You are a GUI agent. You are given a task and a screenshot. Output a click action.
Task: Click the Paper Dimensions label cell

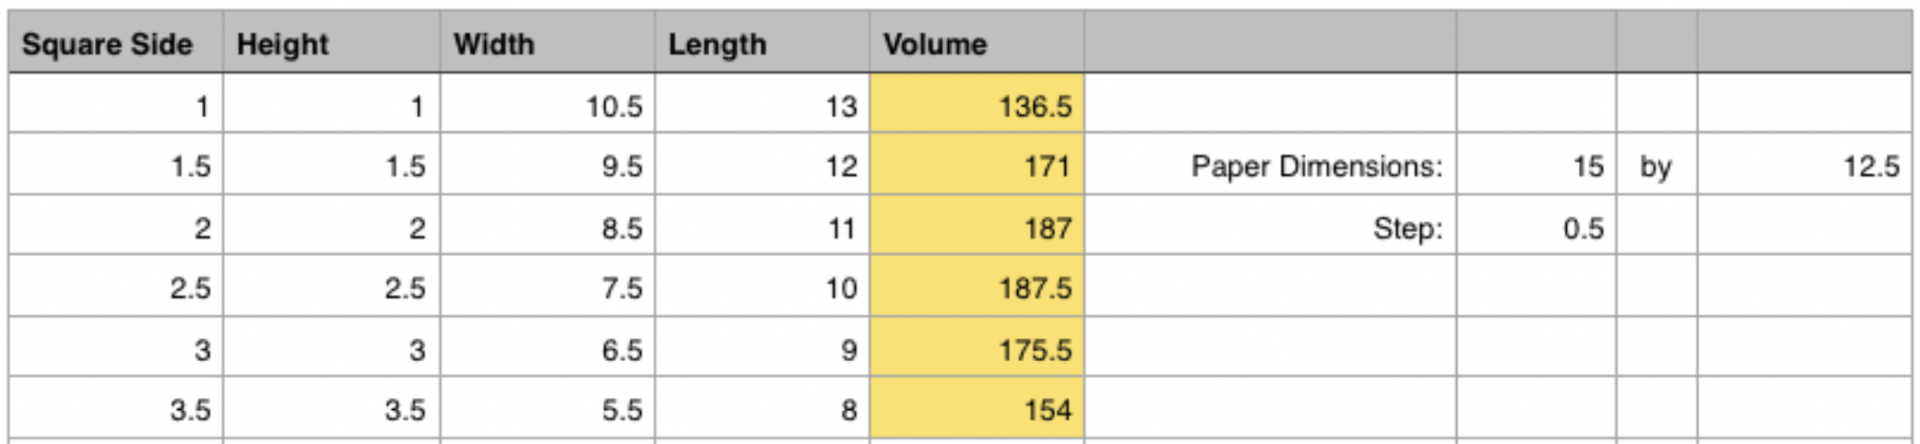pos(1270,165)
